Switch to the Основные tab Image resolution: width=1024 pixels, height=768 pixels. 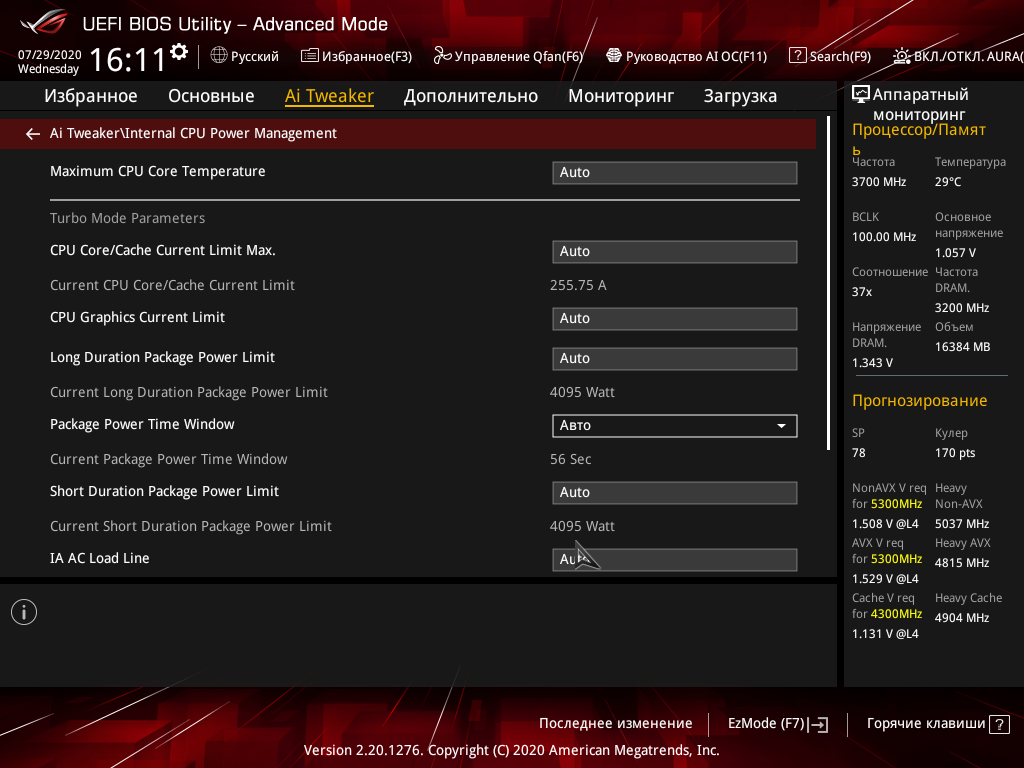[211, 96]
